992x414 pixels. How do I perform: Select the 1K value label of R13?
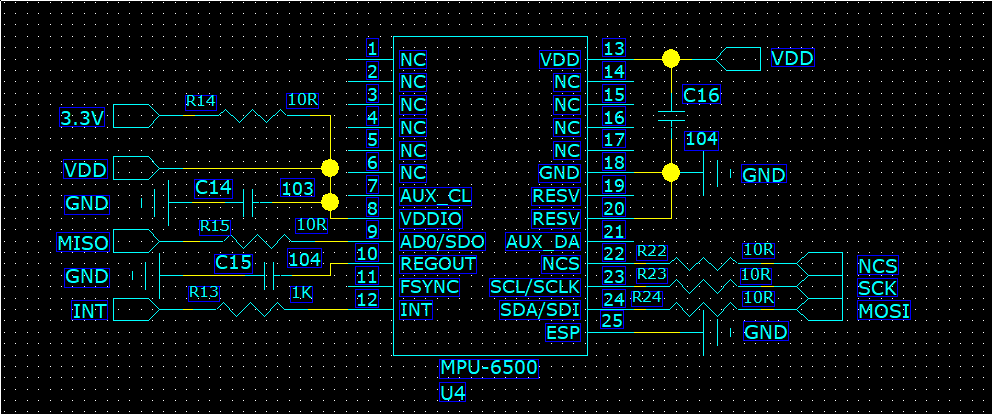301,294
